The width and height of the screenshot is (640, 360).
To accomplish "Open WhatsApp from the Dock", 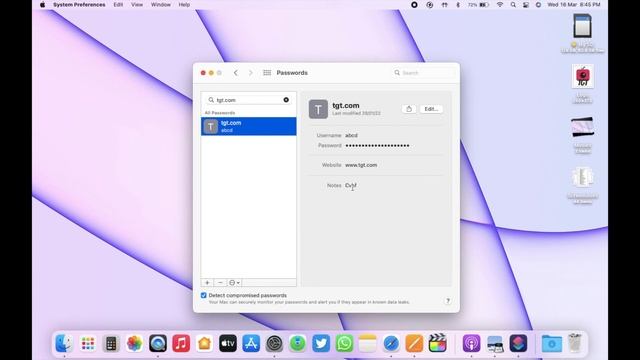I will point(344,343).
